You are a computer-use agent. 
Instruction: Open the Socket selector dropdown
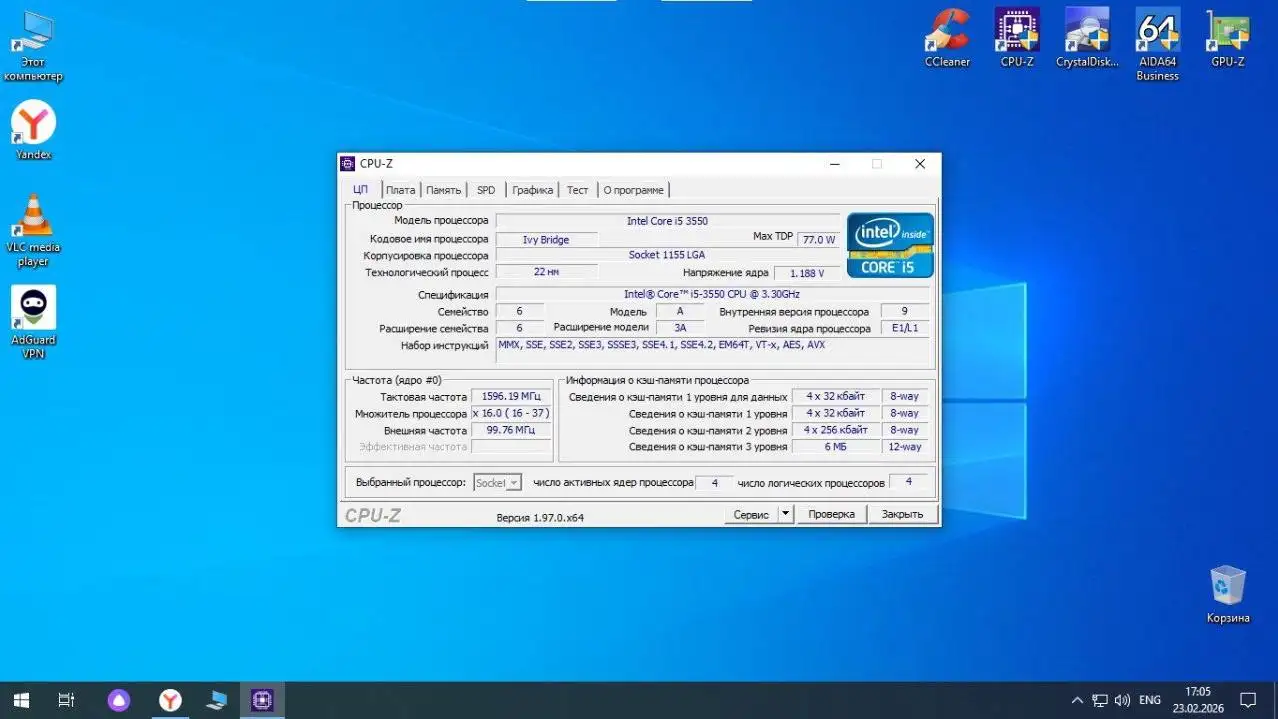tap(497, 482)
